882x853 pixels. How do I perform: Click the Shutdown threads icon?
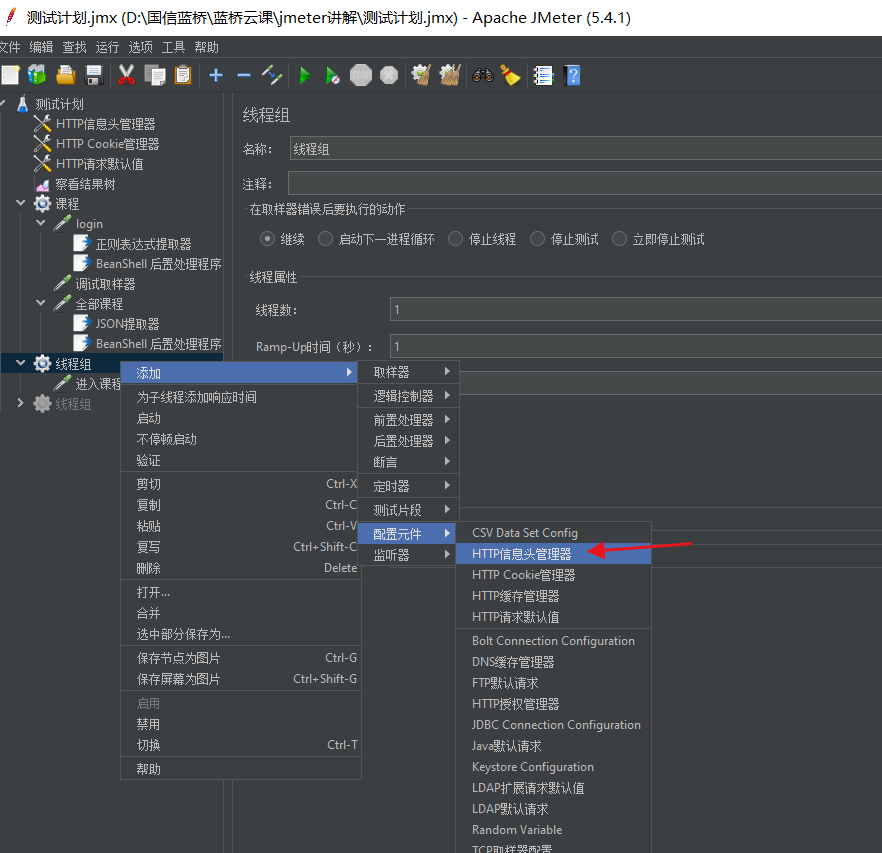[389, 75]
